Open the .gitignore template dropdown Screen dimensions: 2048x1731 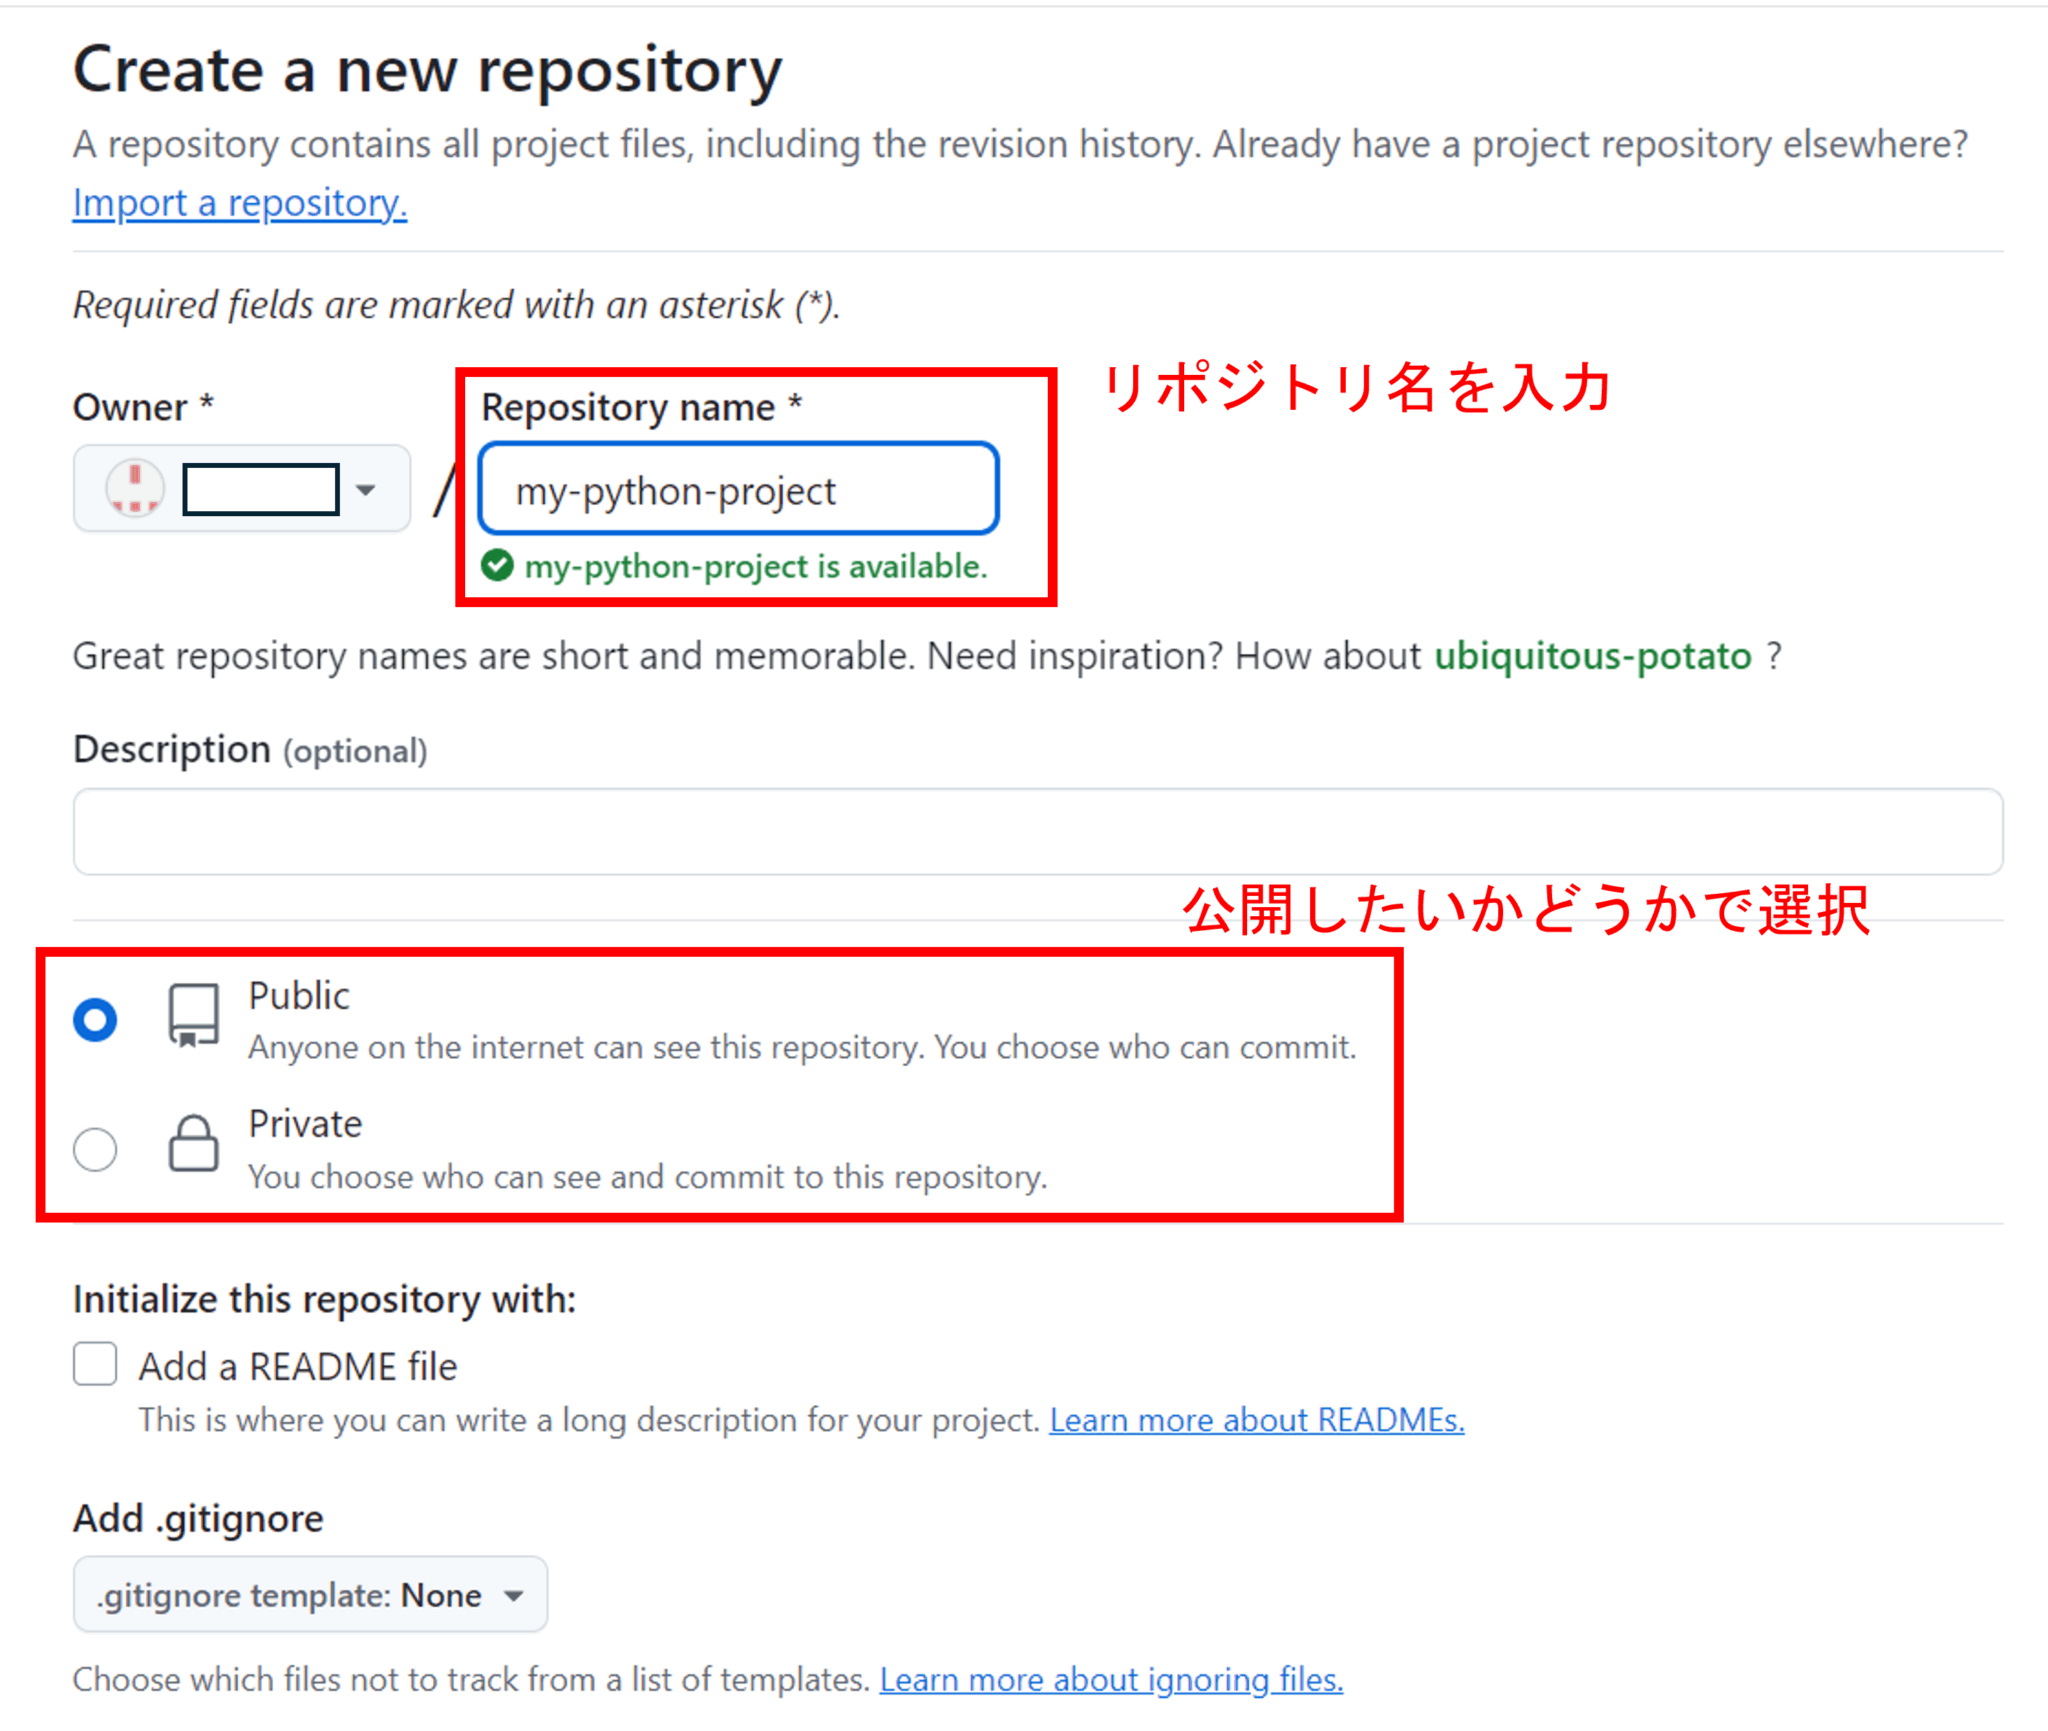tap(308, 1595)
